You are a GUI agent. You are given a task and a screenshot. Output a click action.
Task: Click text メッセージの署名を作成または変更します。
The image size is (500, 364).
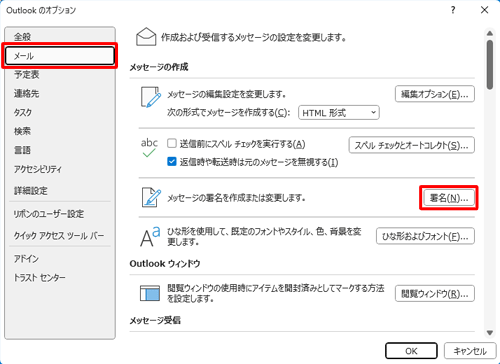coord(236,198)
